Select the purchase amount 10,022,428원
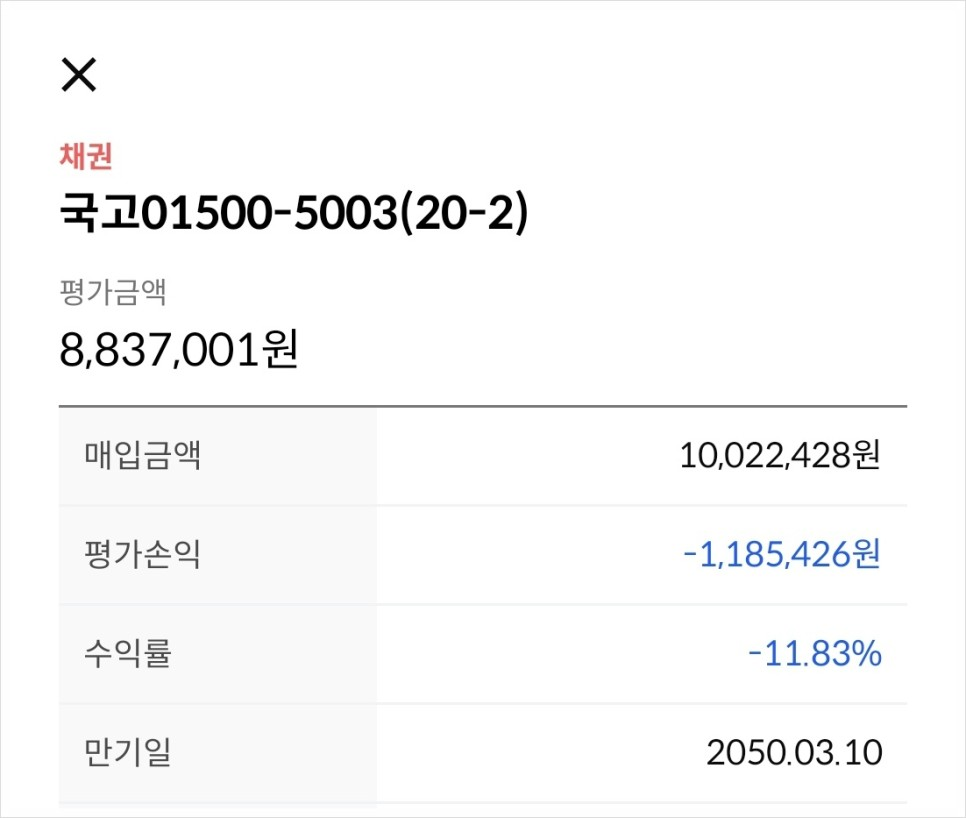 [x=780, y=456]
